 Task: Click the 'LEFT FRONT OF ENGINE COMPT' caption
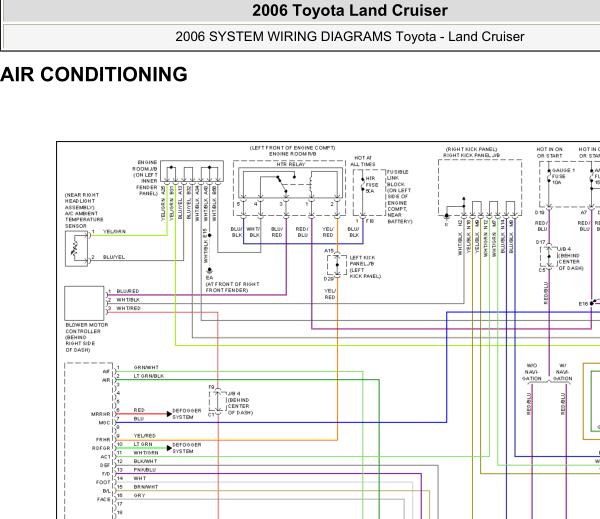point(292,148)
